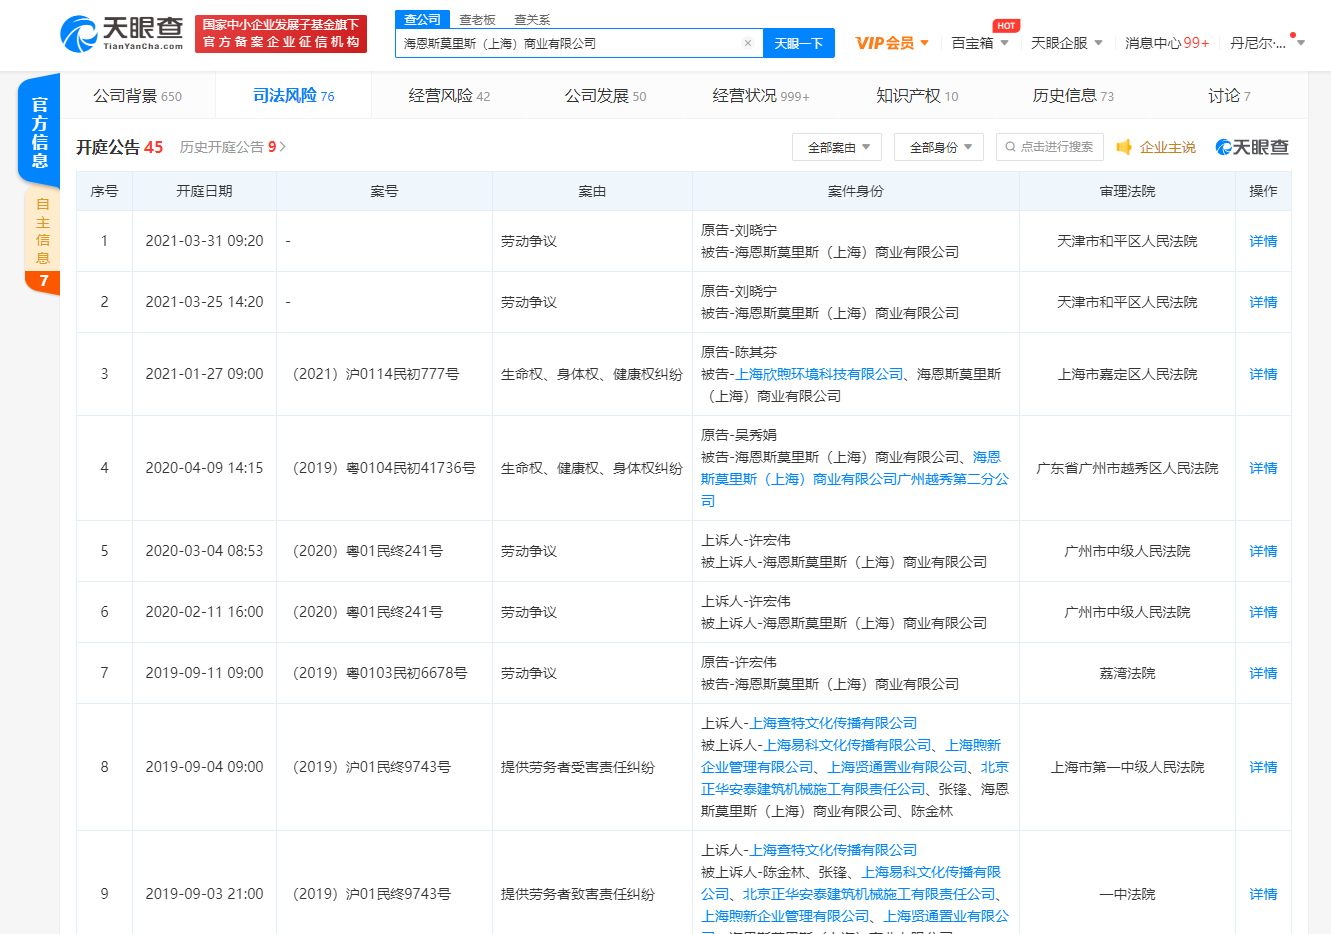
Task: Open the VIP会员 dropdown menu
Action: (892, 43)
